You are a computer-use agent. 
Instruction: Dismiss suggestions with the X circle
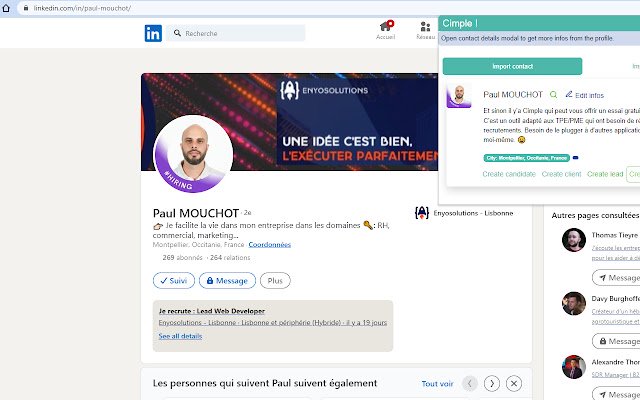pos(513,384)
